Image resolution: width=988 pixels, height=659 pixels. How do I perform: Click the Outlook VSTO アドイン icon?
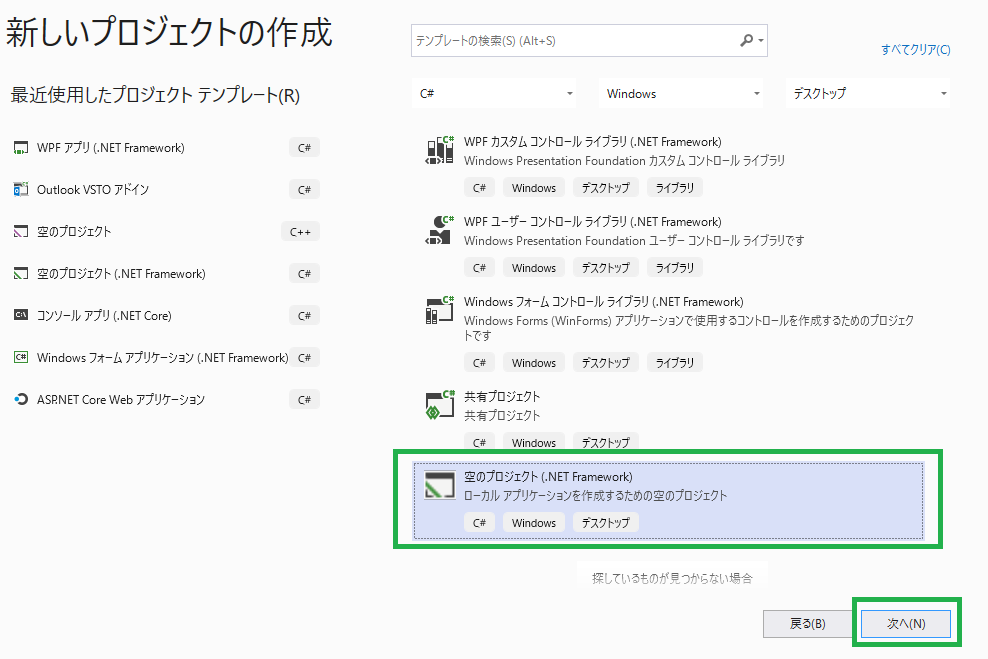21,190
